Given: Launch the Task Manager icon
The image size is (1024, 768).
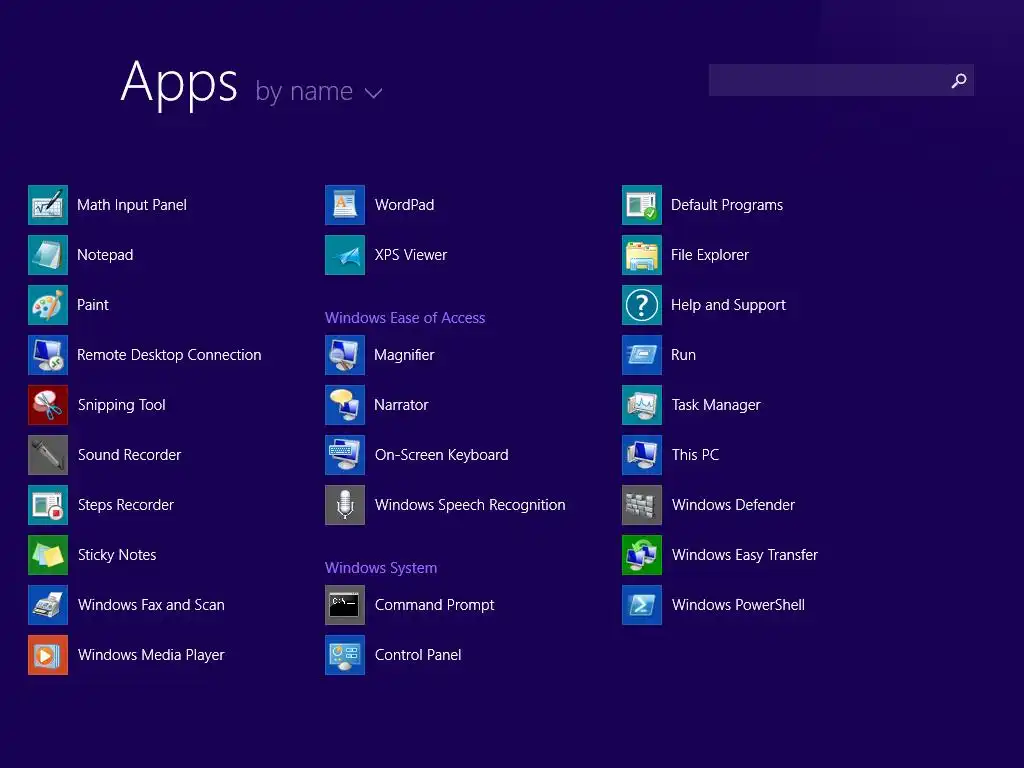Looking at the screenshot, I should click(x=642, y=405).
